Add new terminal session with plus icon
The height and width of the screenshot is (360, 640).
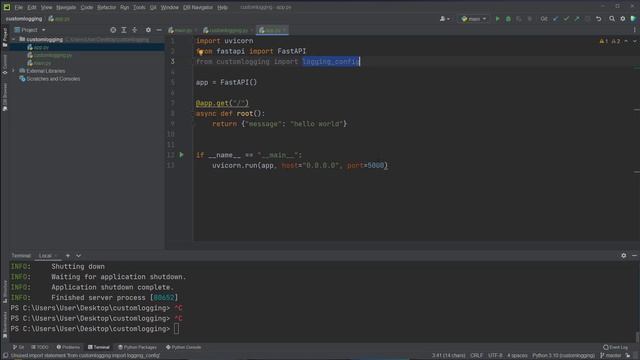(x=68, y=256)
